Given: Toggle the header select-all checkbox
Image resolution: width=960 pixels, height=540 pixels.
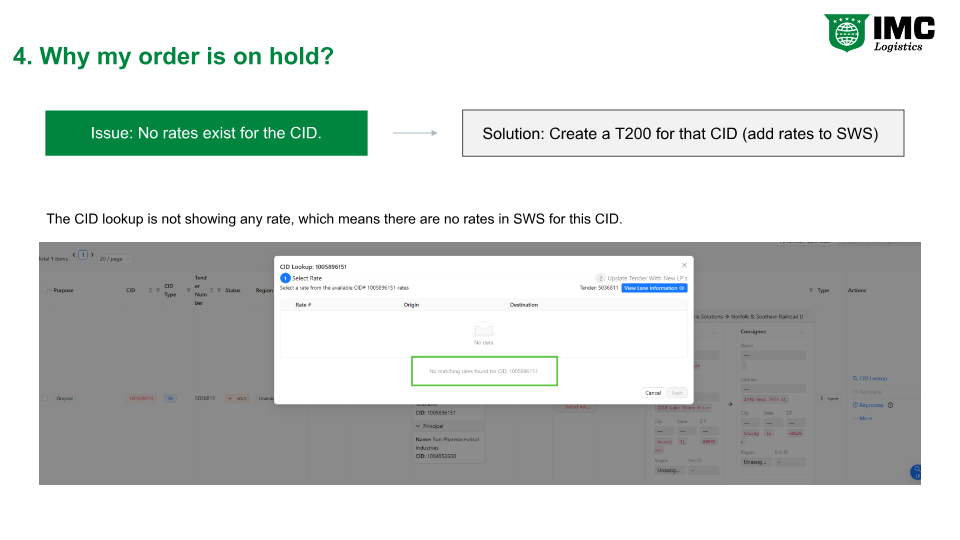Looking at the screenshot, I should (x=45, y=290).
